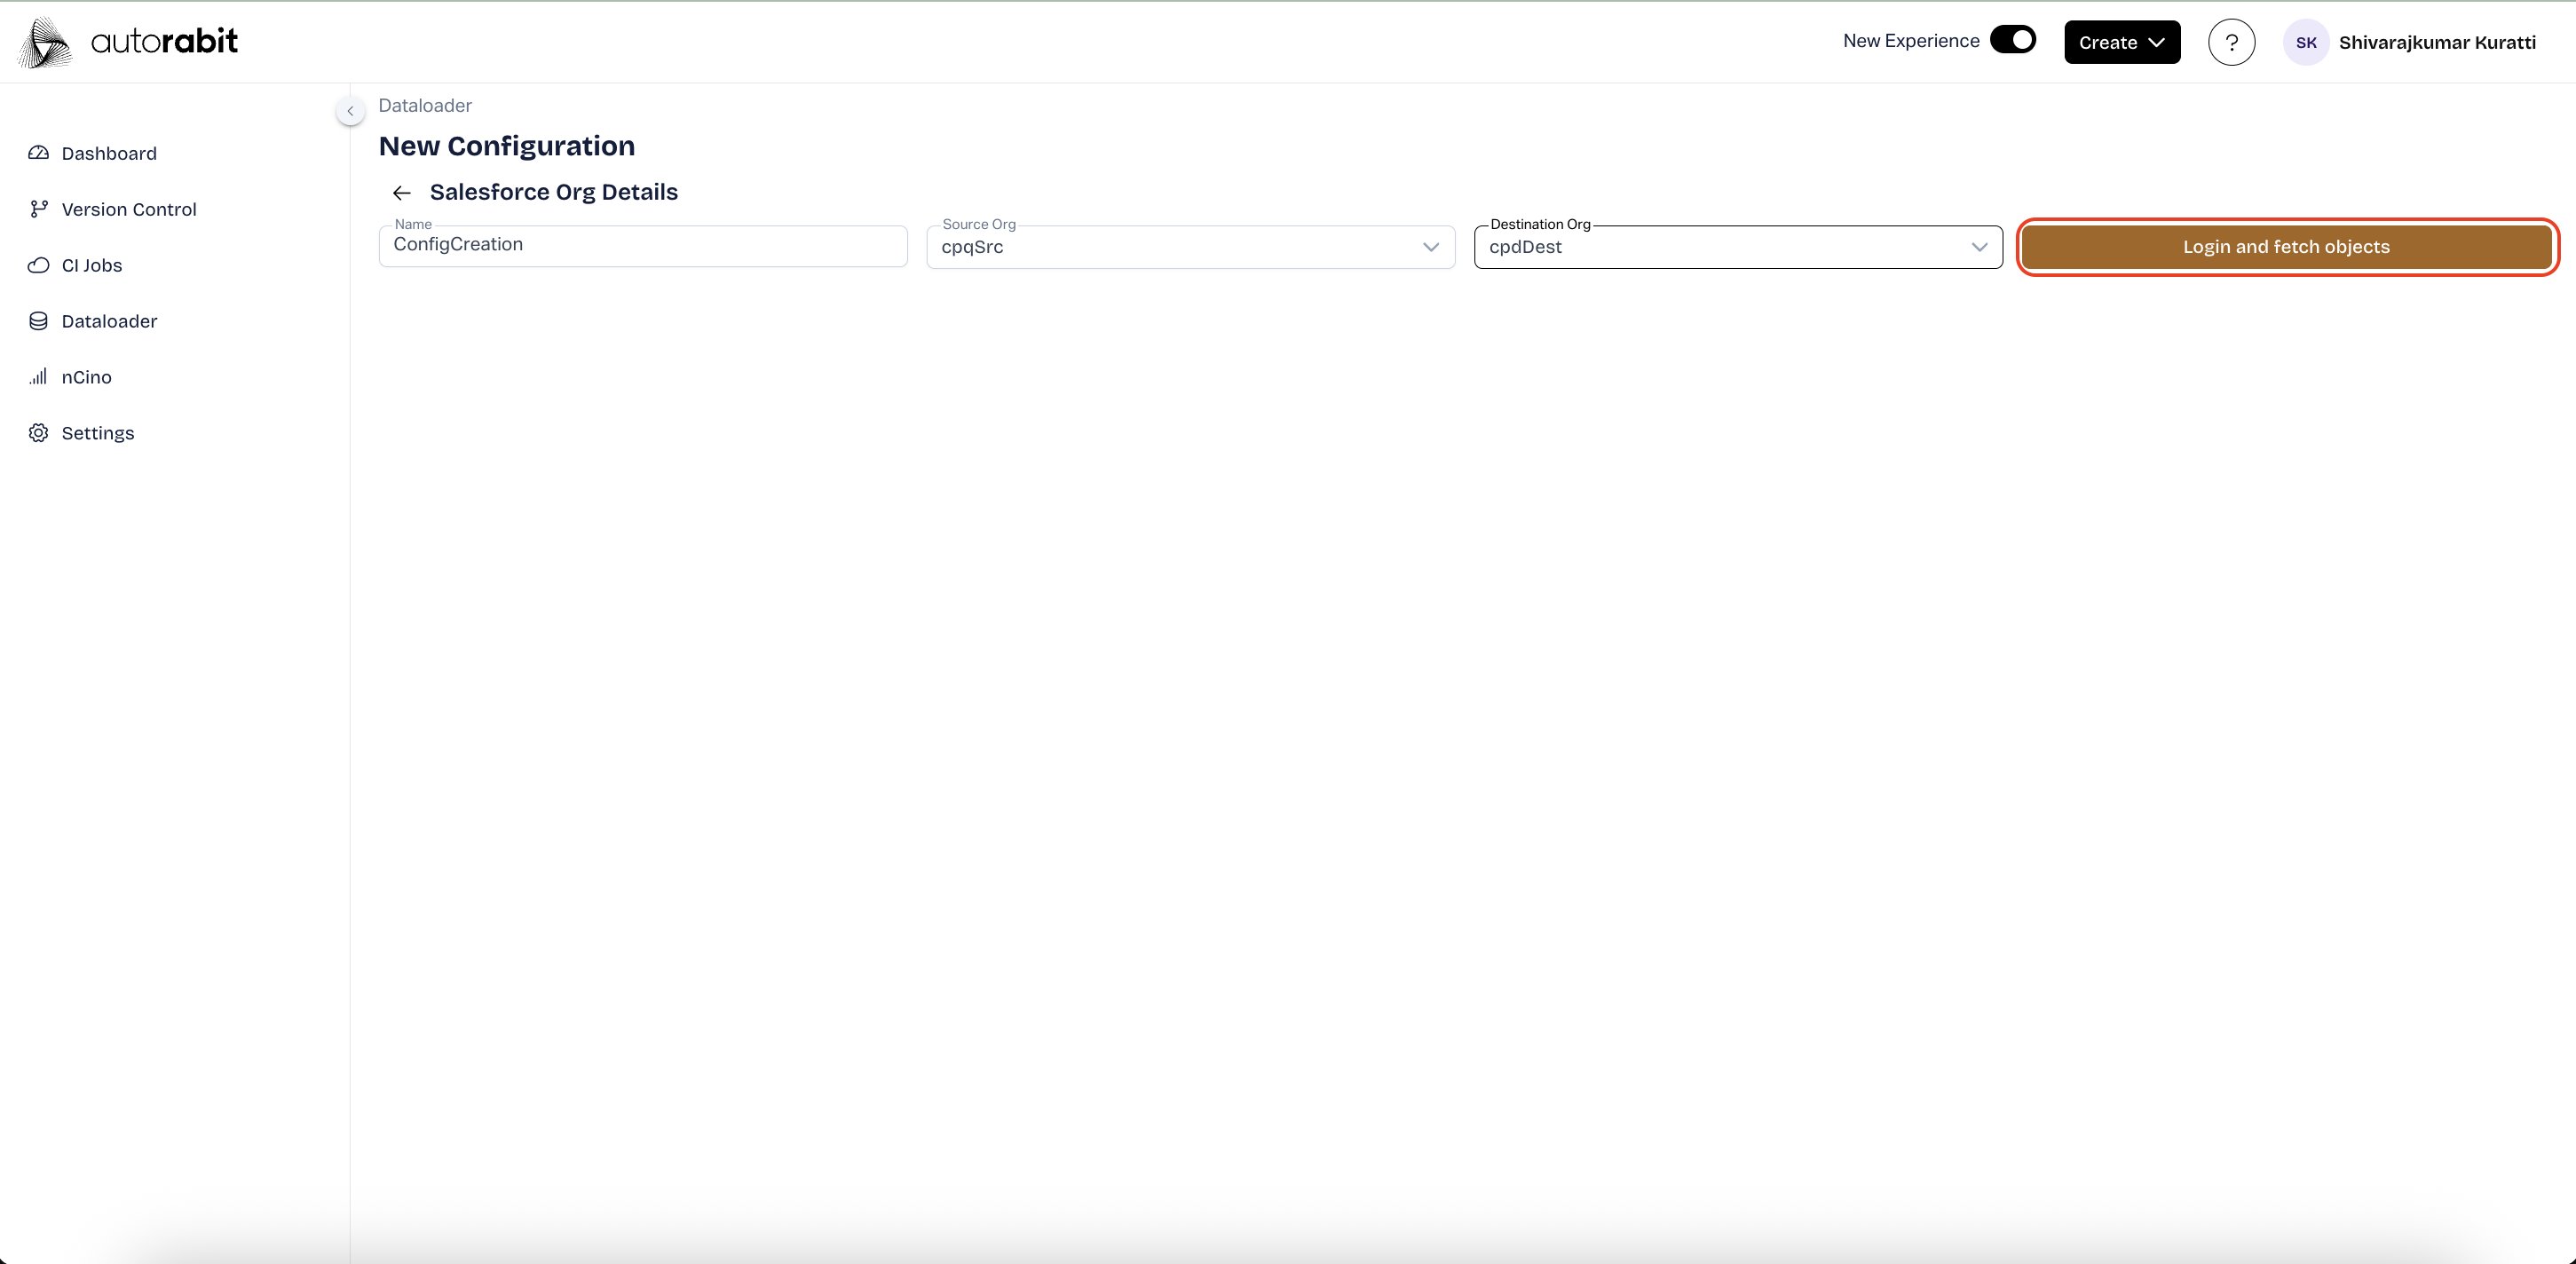The image size is (2576, 1264).
Task: Open the Source Org dropdown
Action: [x=1190, y=247]
